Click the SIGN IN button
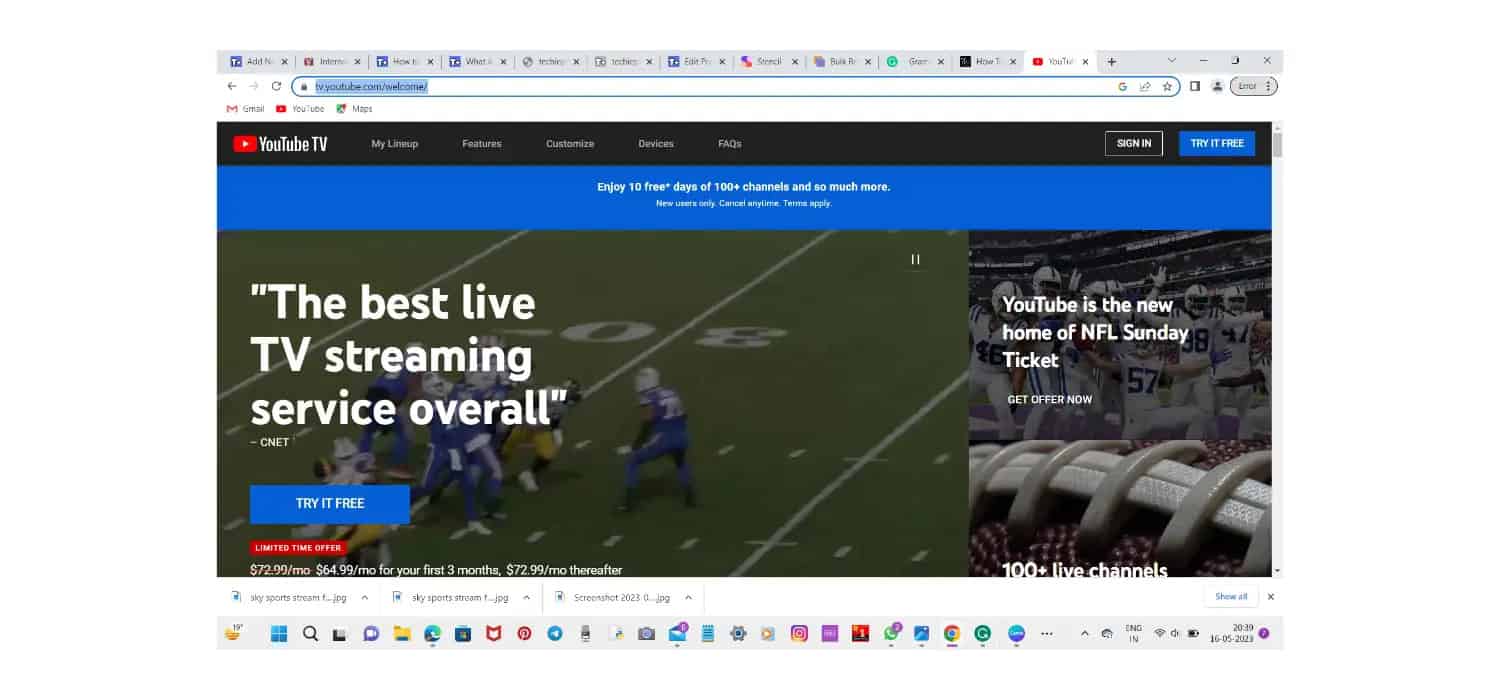This screenshot has width=1500, height=700. pos(1134,144)
